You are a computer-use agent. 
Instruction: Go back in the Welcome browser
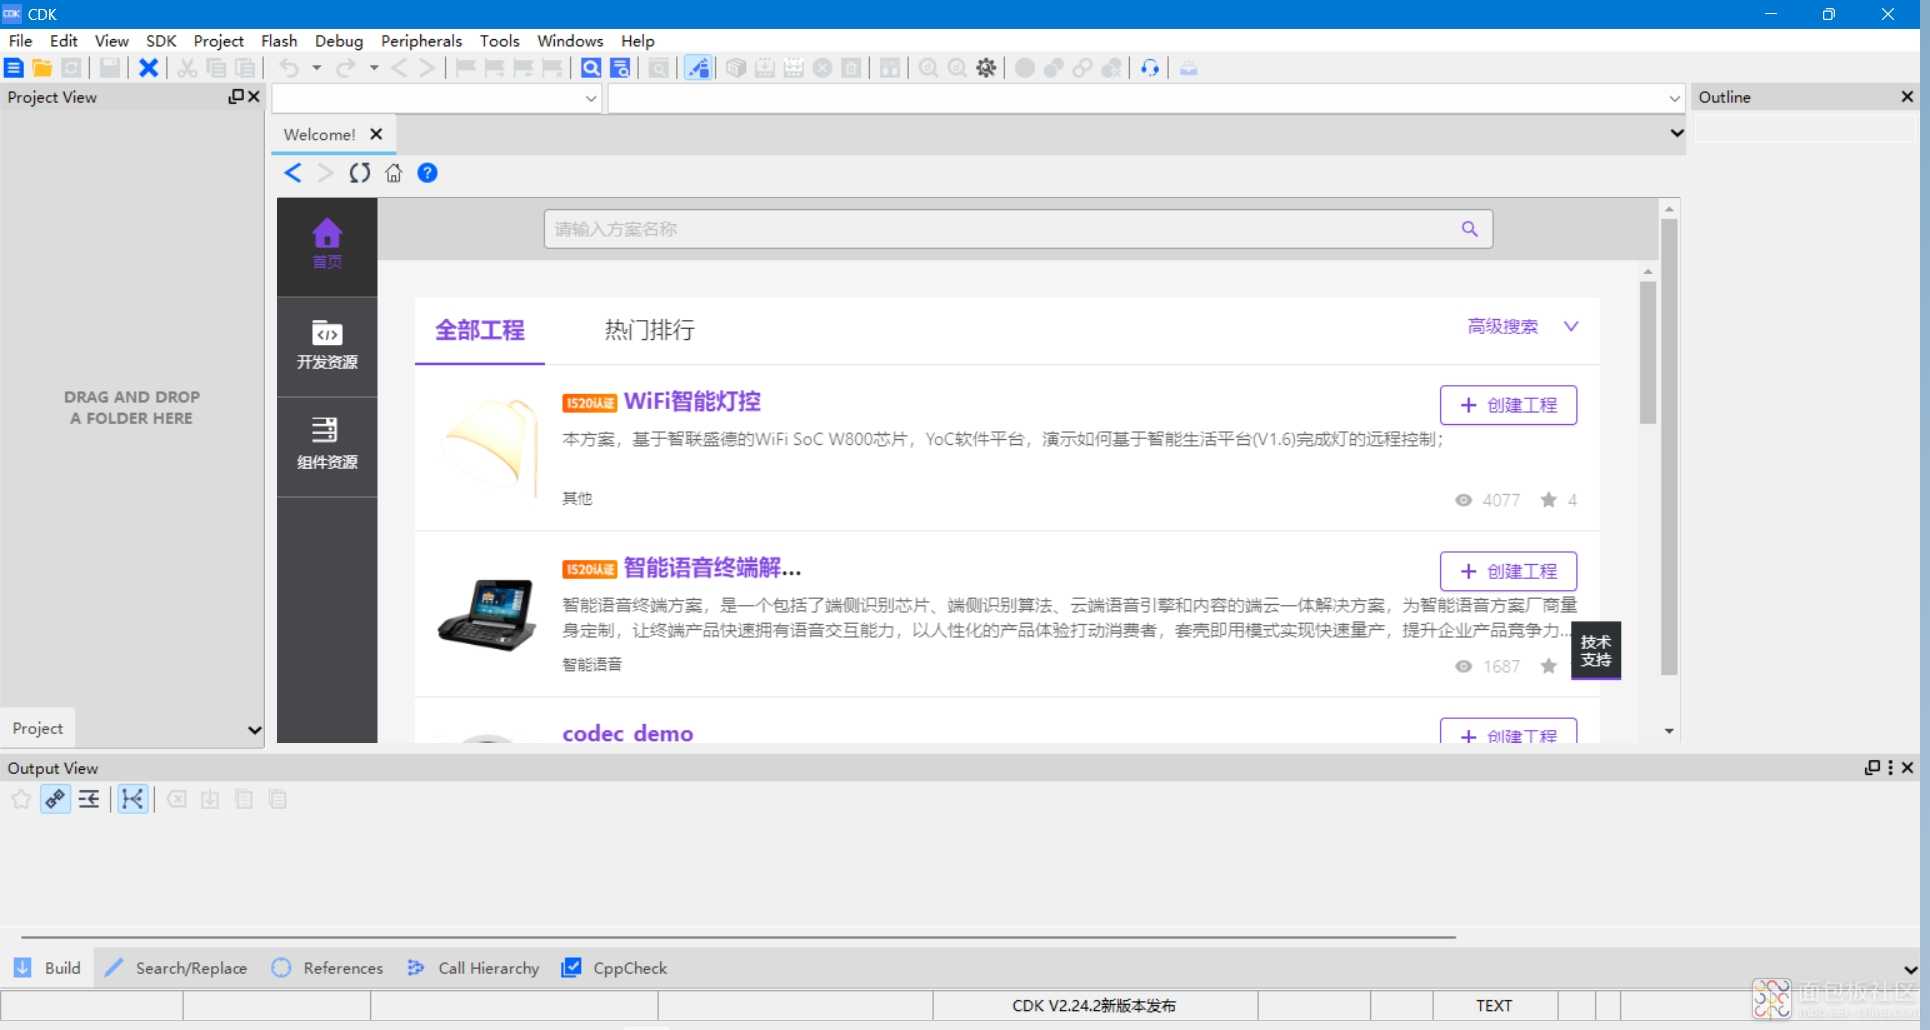[293, 173]
